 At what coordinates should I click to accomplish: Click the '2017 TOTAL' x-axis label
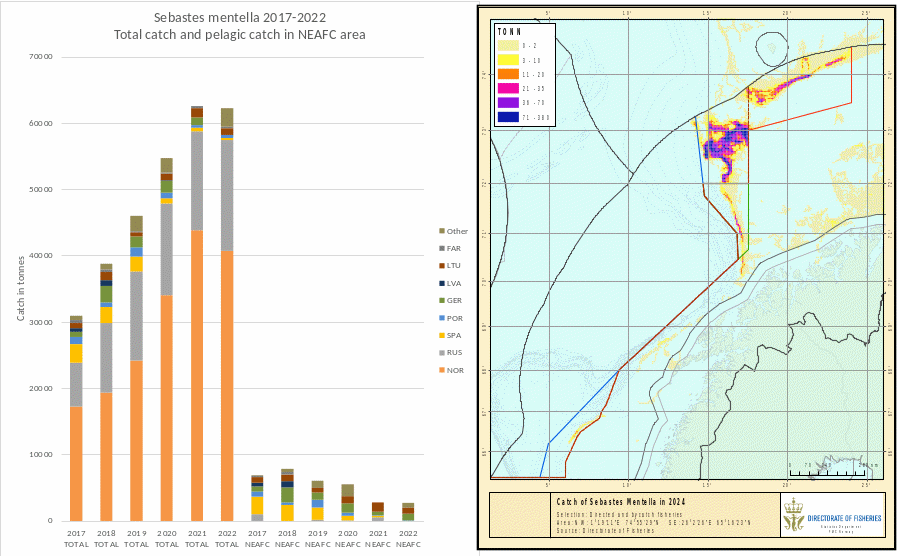(76, 539)
